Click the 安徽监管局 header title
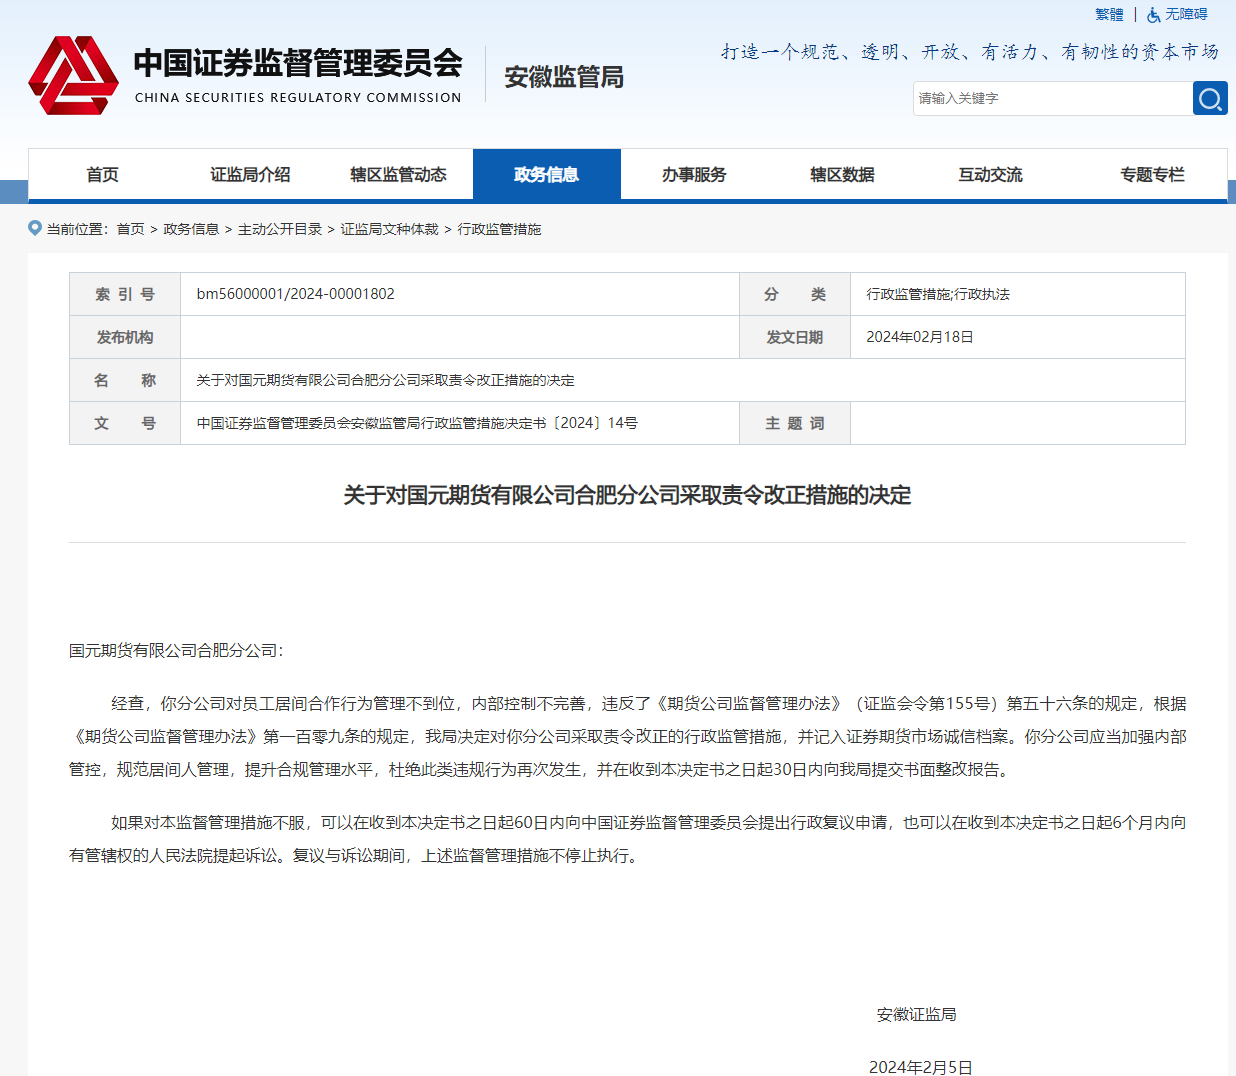1236x1076 pixels. (564, 77)
